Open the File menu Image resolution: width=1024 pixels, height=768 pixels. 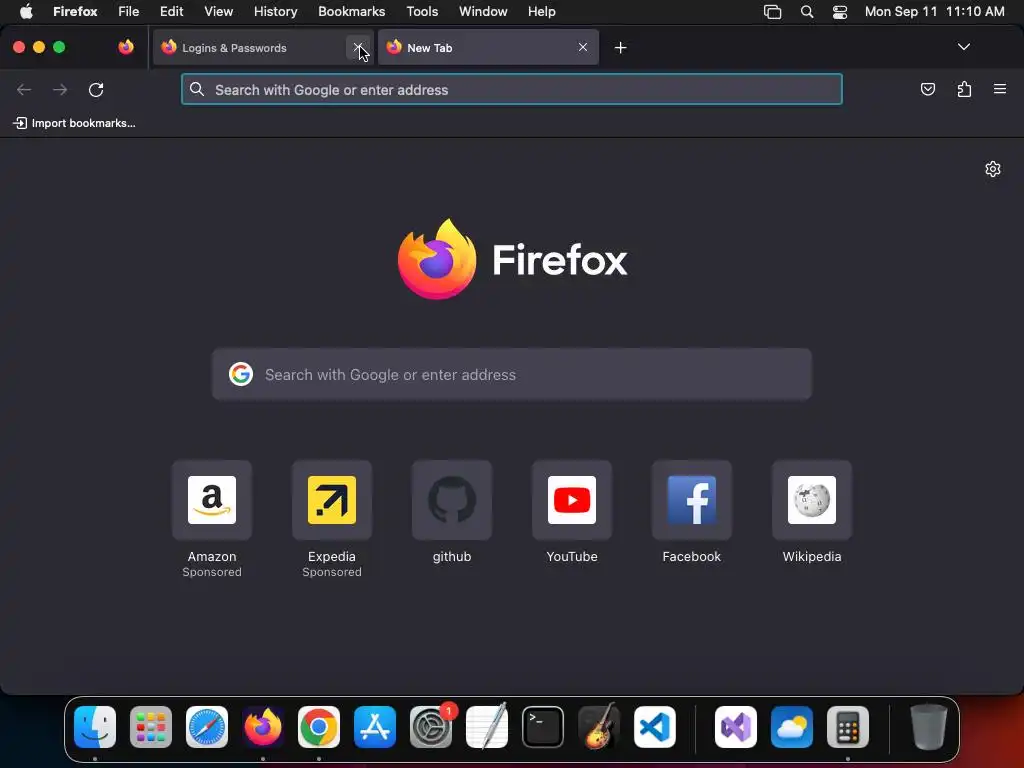pos(128,12)
